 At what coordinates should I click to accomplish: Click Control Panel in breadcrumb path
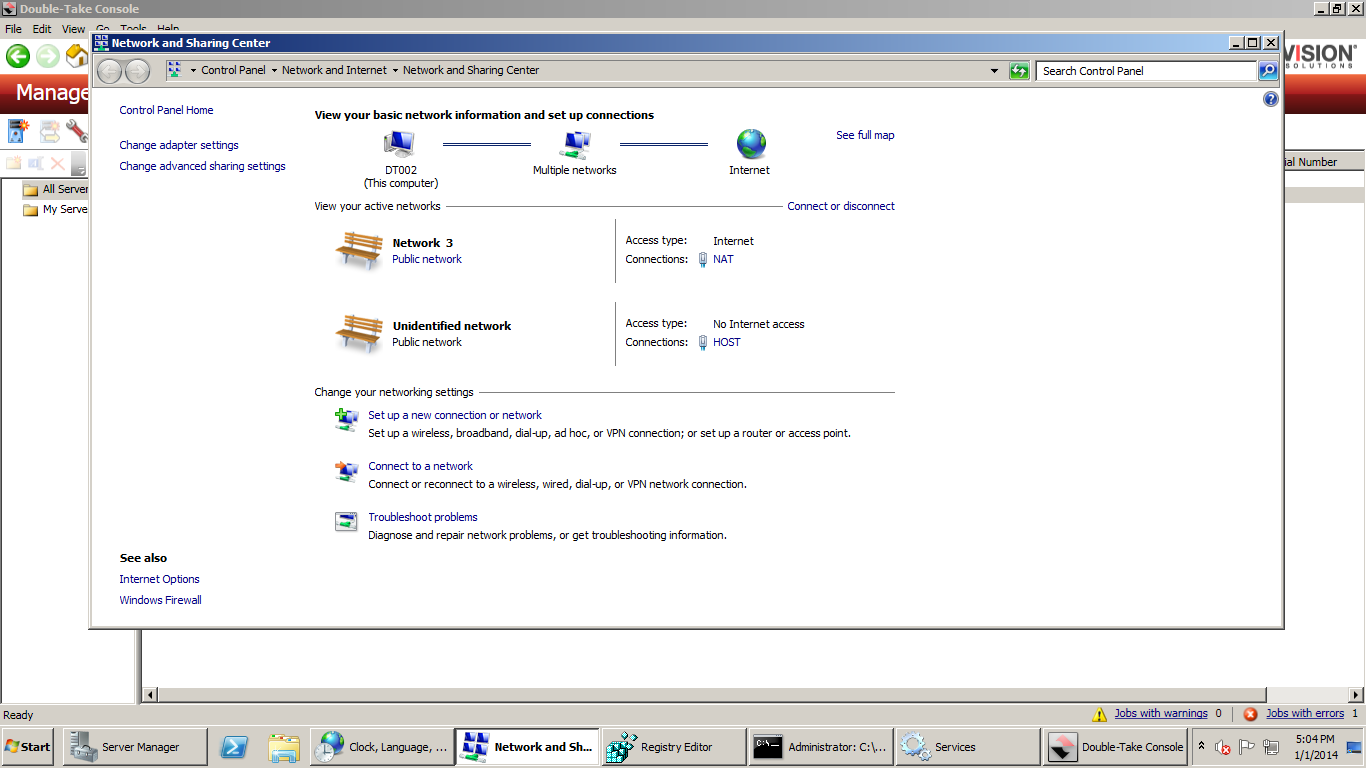(x=233, y=71)
